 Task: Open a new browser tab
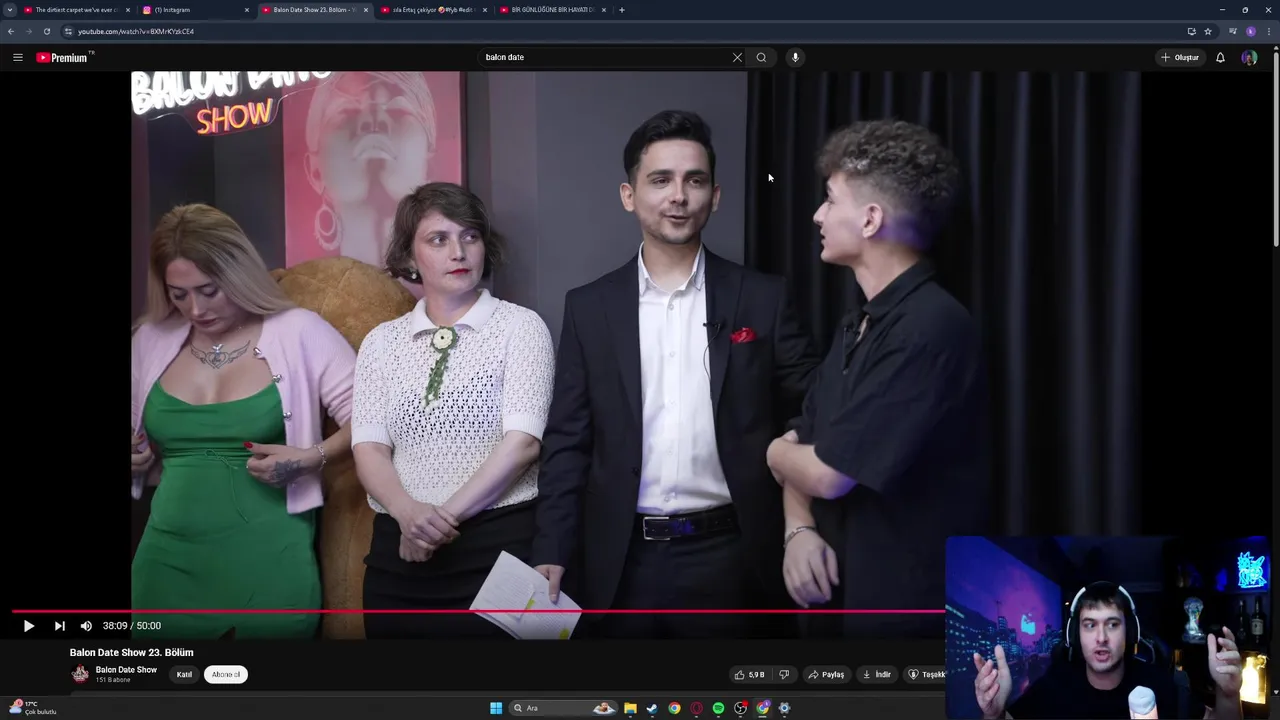pyautogui.click(x=622, y=10)
